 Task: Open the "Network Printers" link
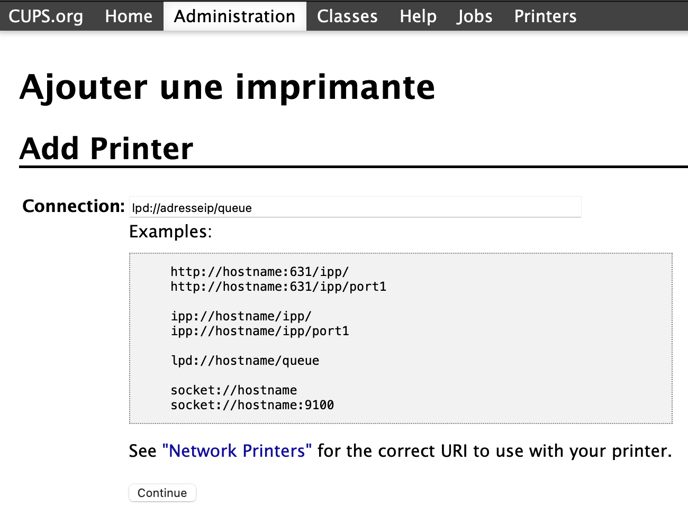(x=237, y=451)
